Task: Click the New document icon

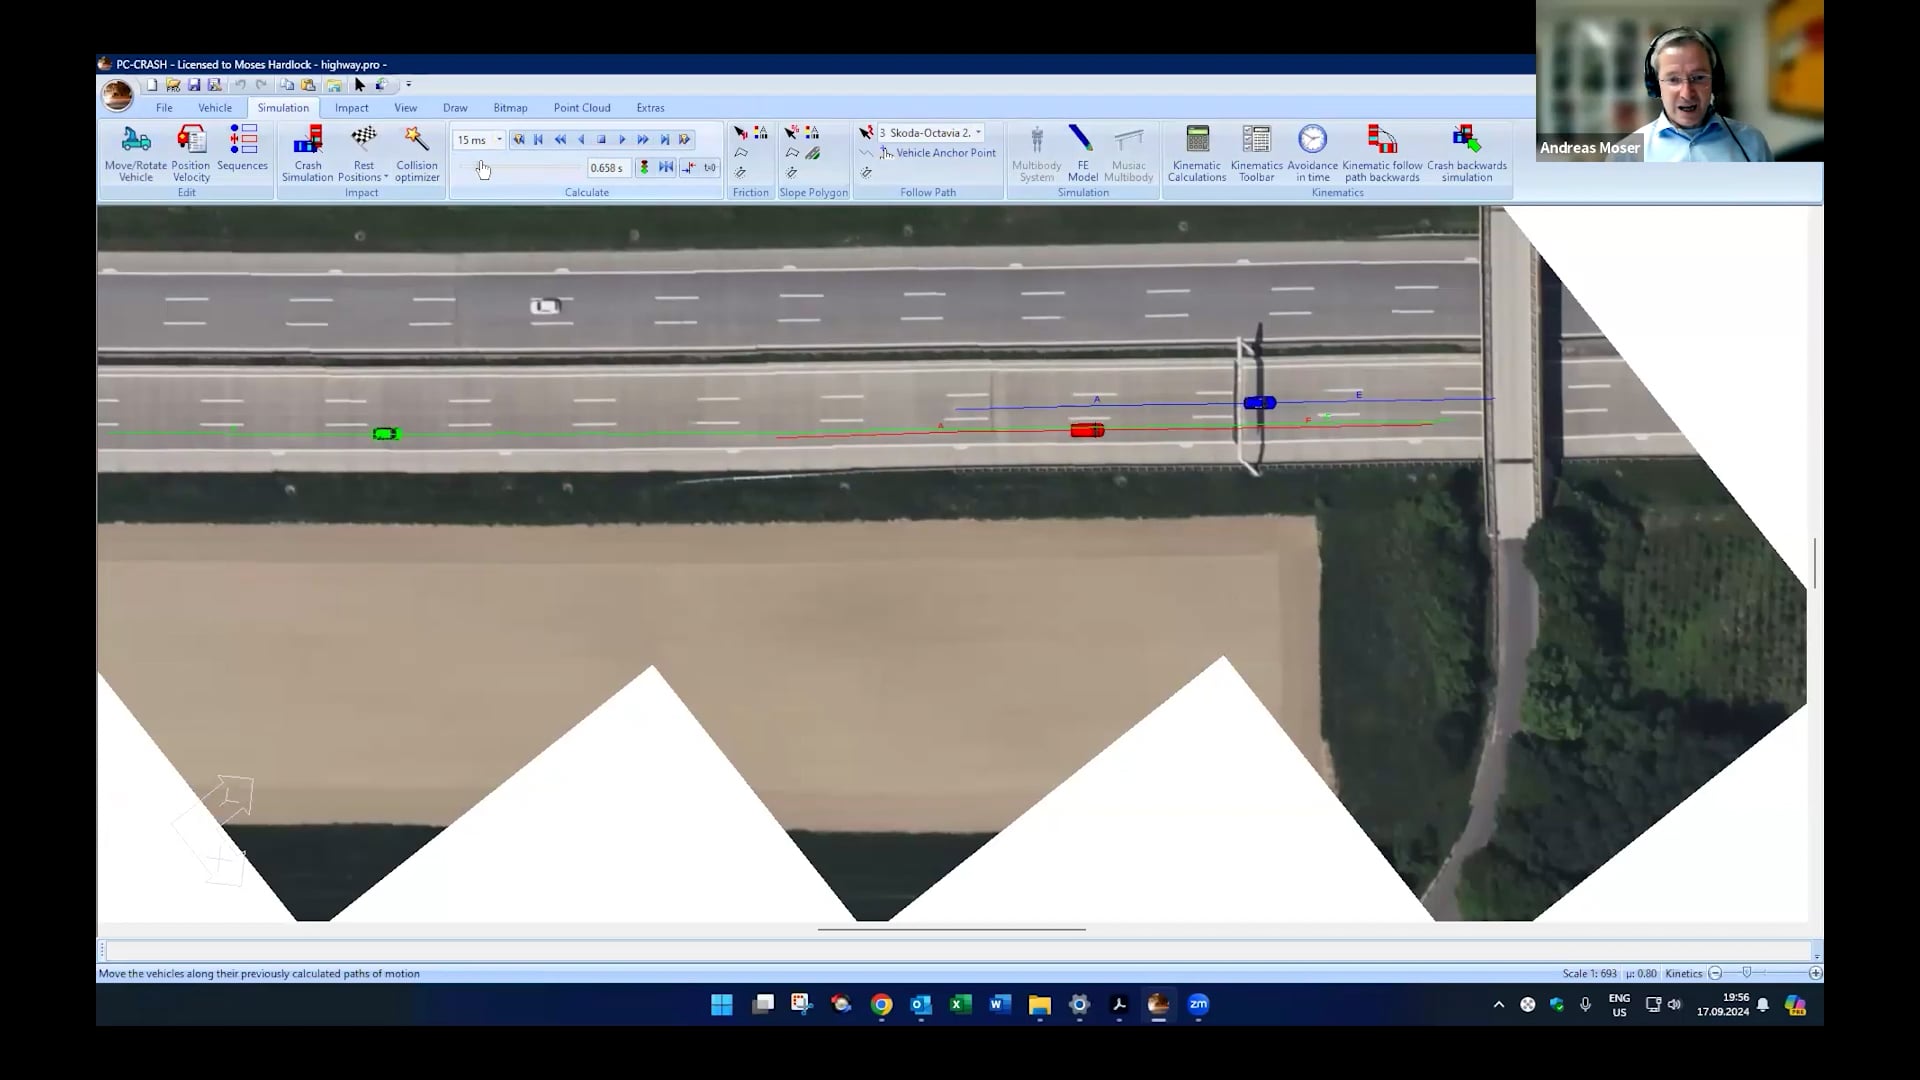Action: pyautogui.click(x=152, y=85)
